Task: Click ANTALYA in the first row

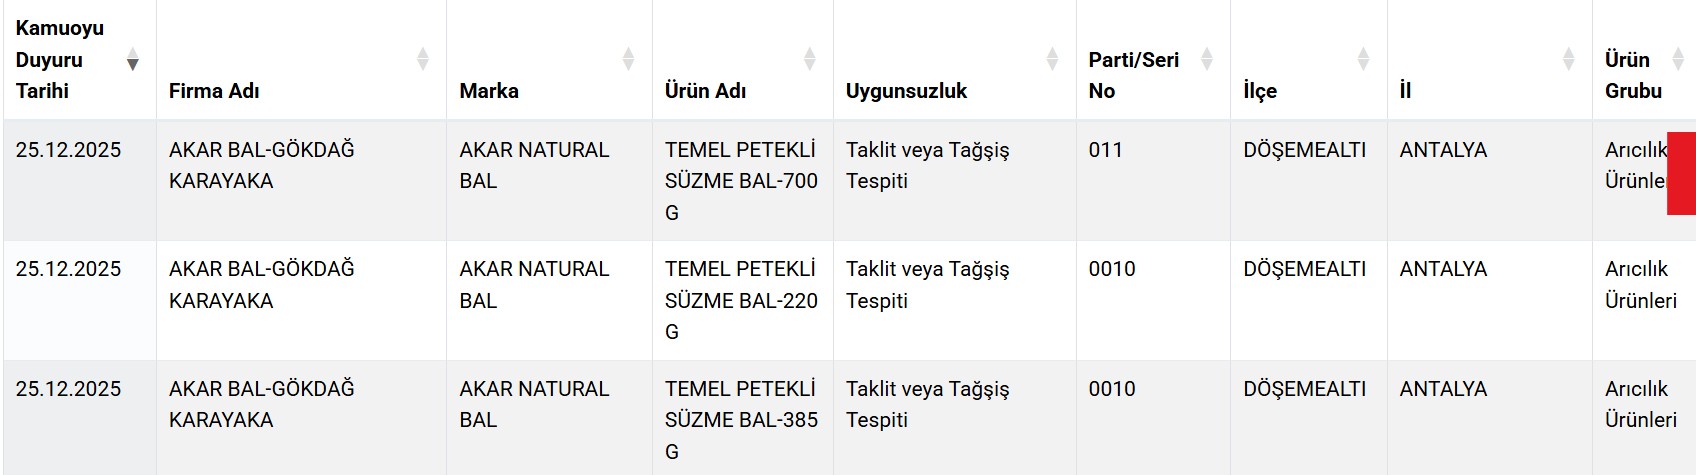Action: [x=1443, y=150]
